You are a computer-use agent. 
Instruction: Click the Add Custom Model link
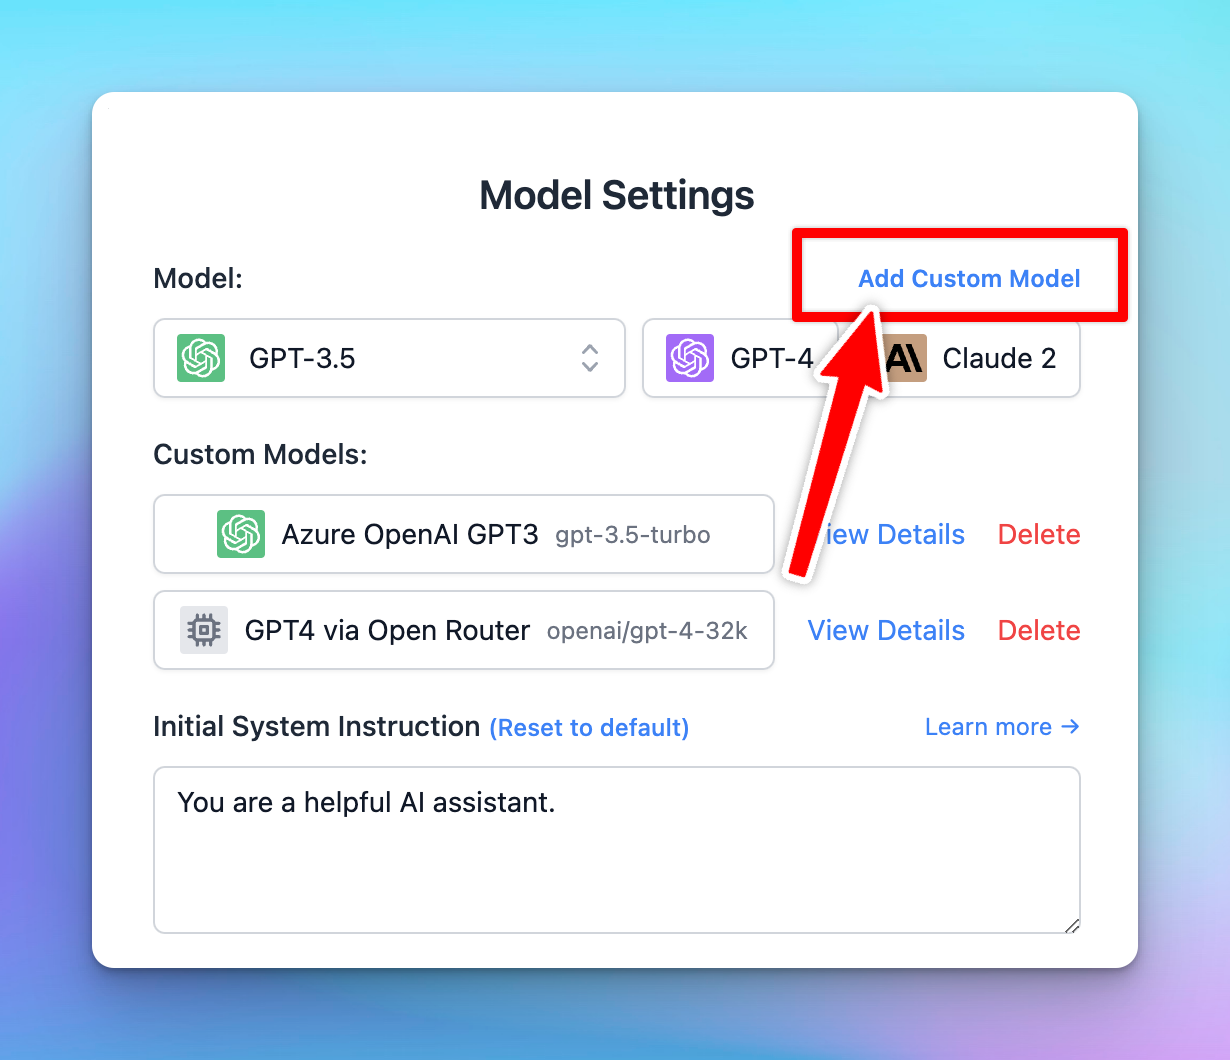pos(969,278)
